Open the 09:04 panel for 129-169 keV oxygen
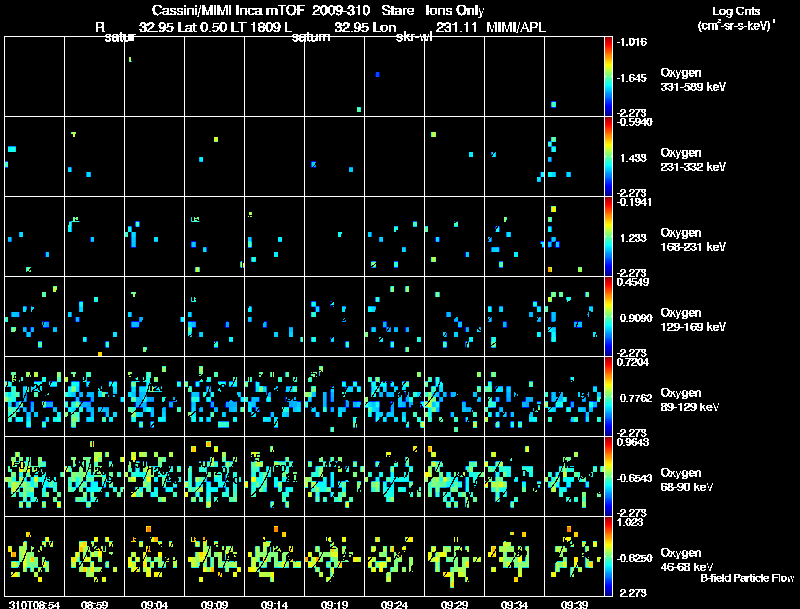 [x=155, y=316]
